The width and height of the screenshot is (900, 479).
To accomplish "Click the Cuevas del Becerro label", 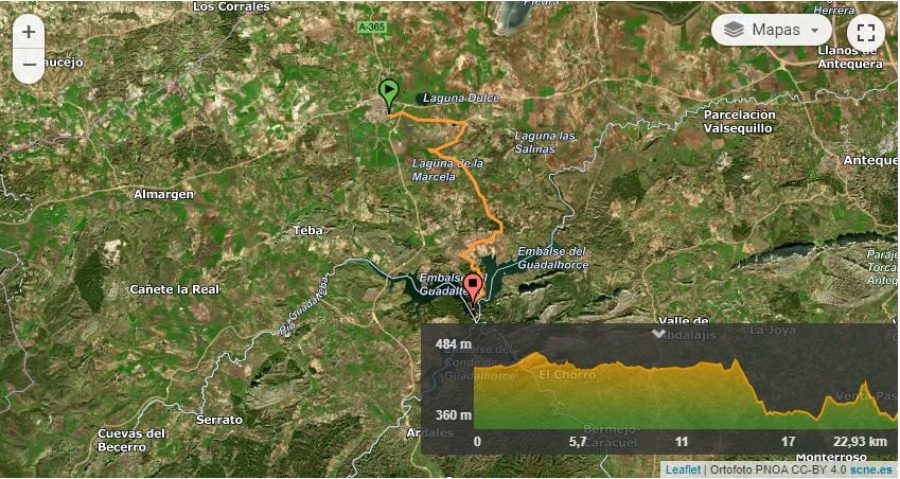I will pos(131,440).
